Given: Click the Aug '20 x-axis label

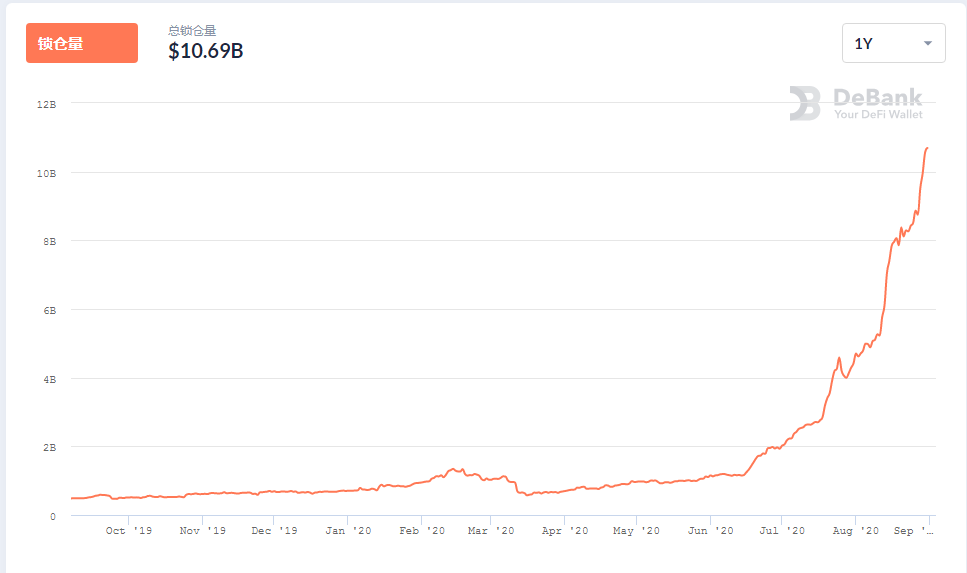Looking at the screenshot, I should point(855,531).
